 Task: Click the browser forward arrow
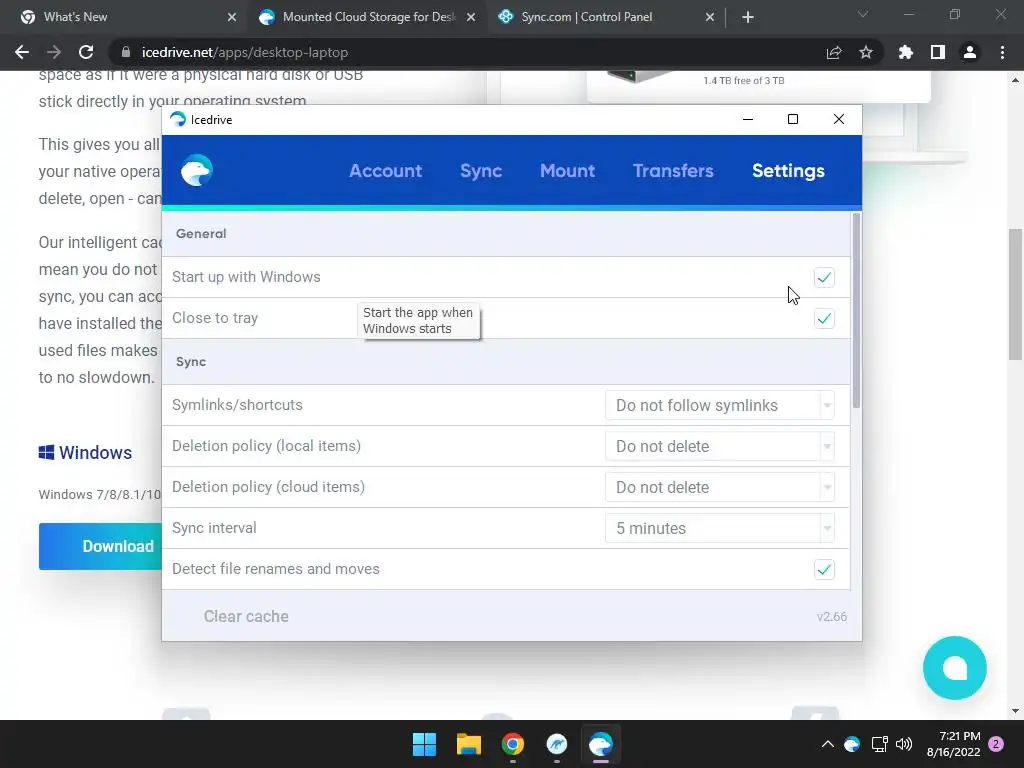click(54, 52)
